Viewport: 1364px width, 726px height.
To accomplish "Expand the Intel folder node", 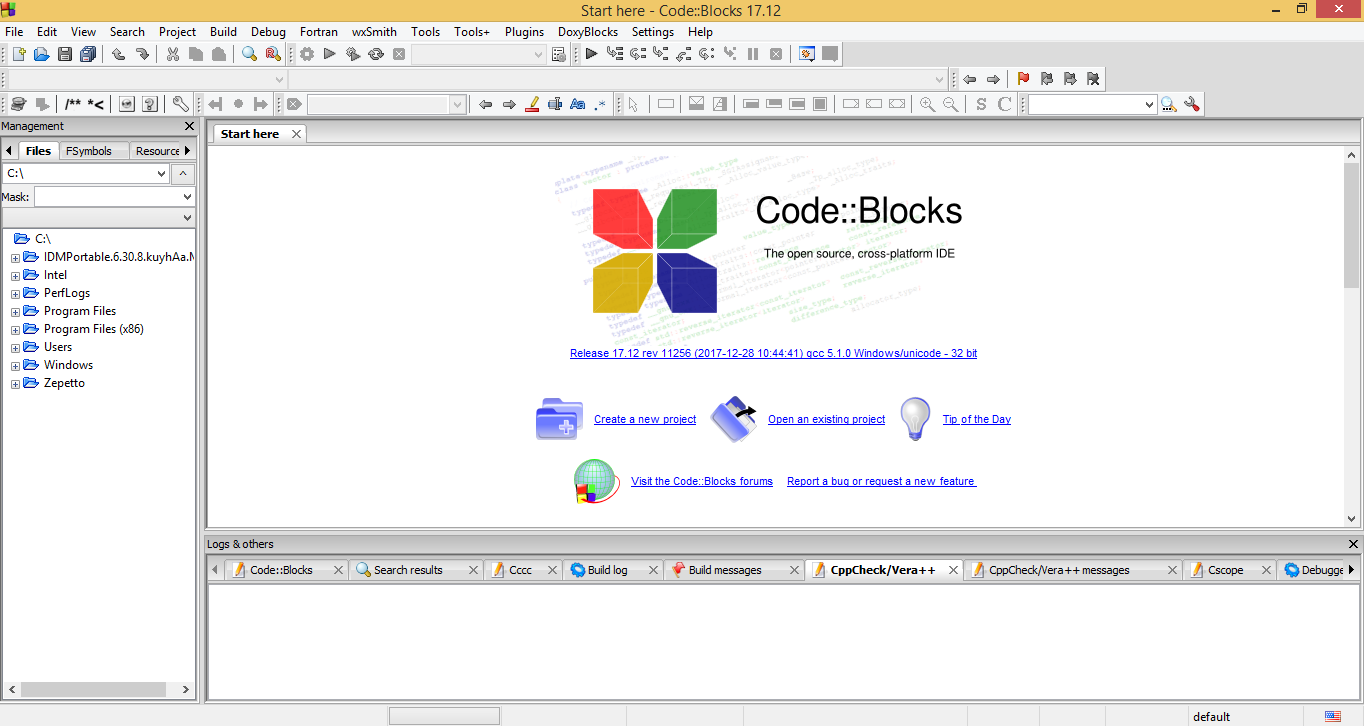I will 15,276.
